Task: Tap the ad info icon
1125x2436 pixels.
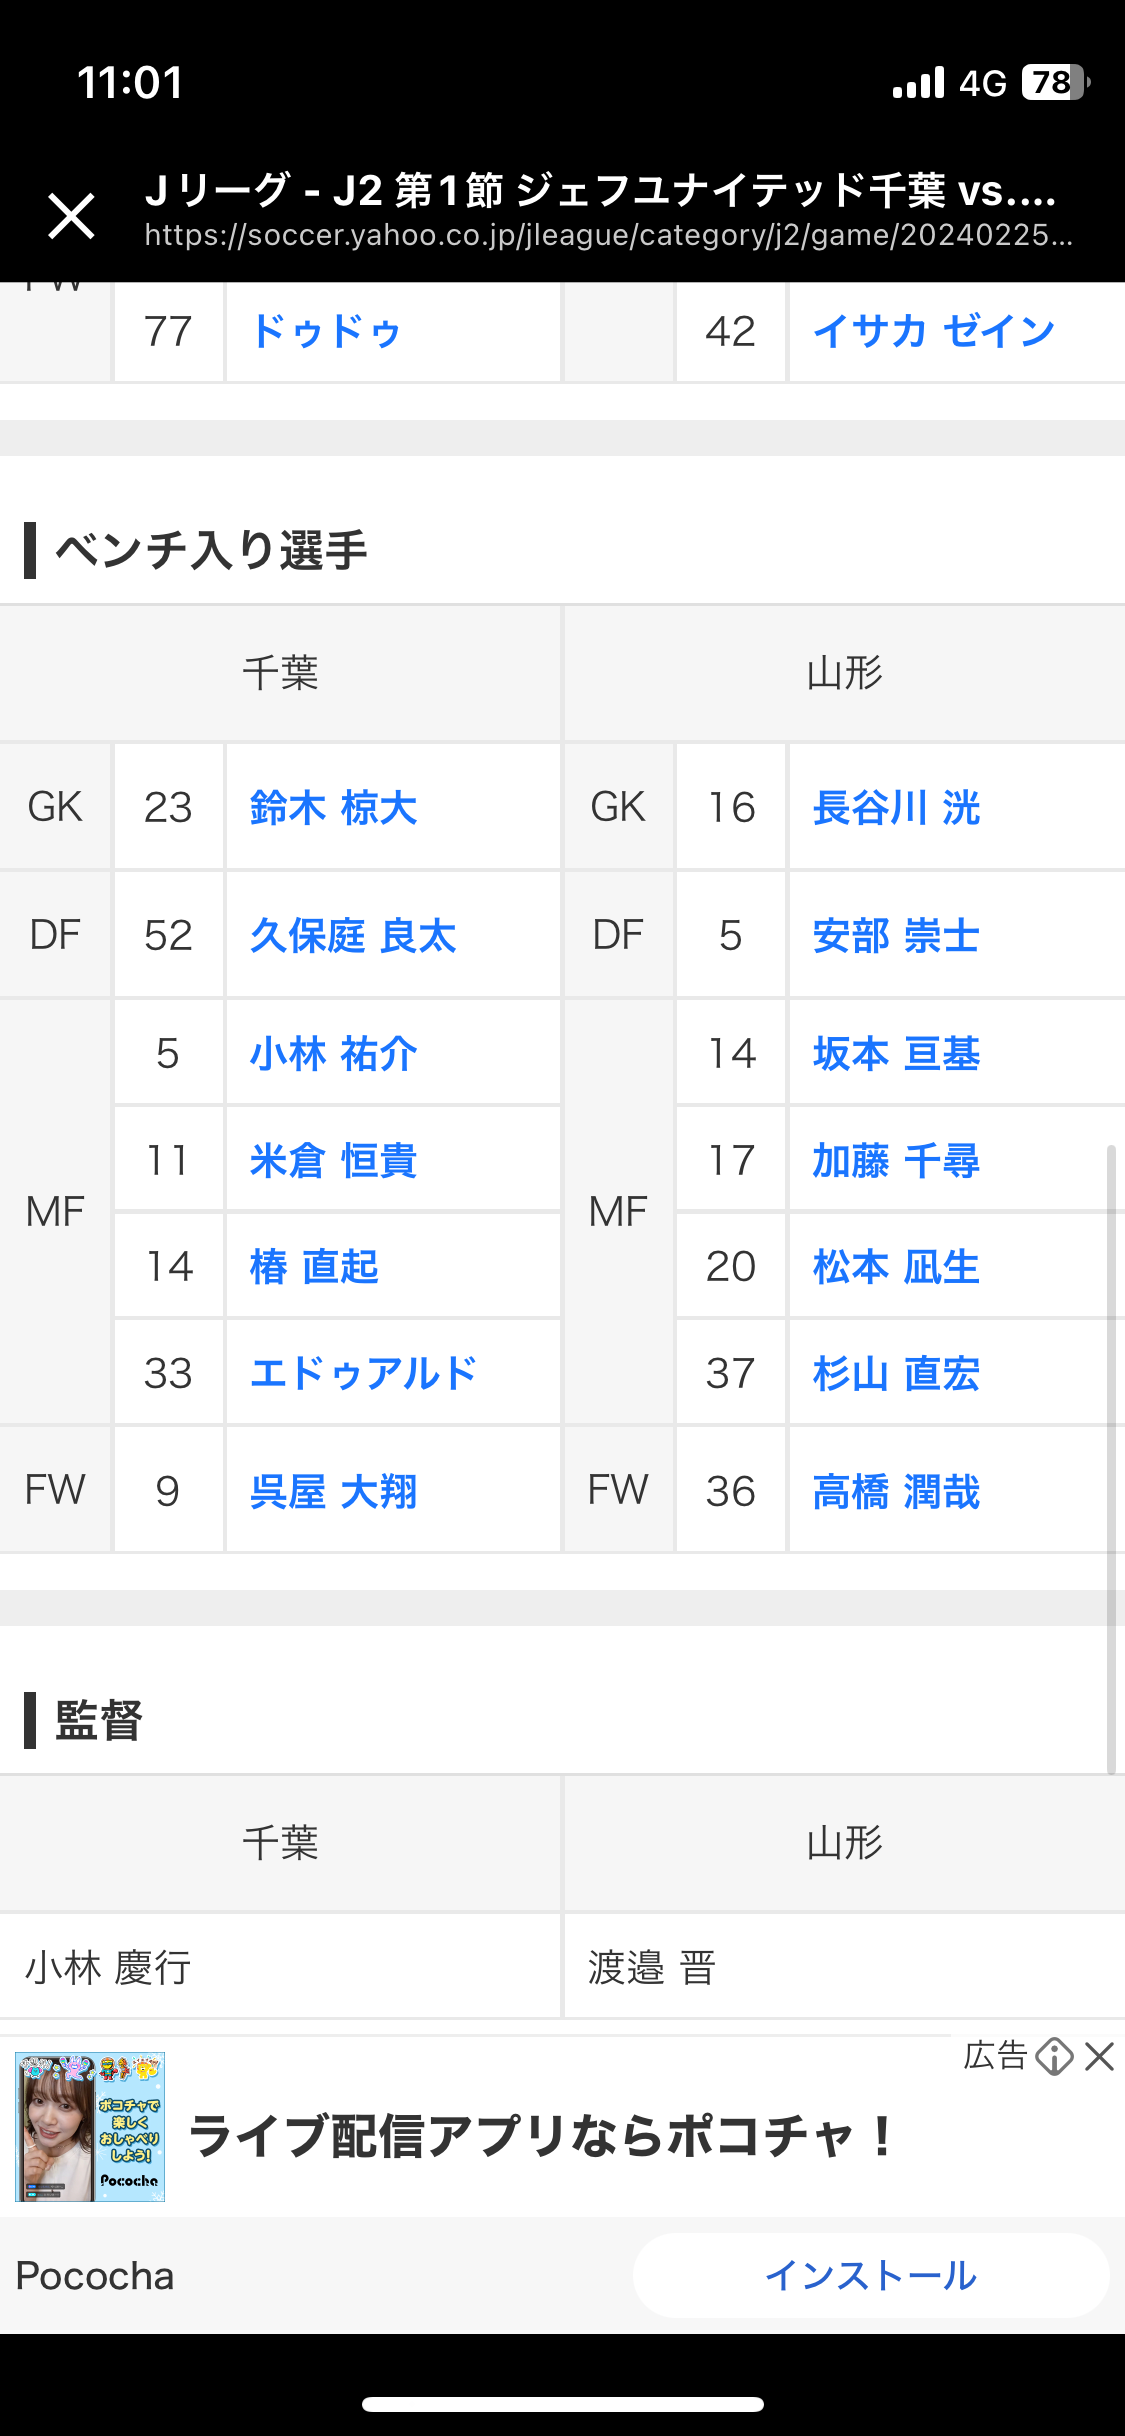Action: (1053, 2057)
